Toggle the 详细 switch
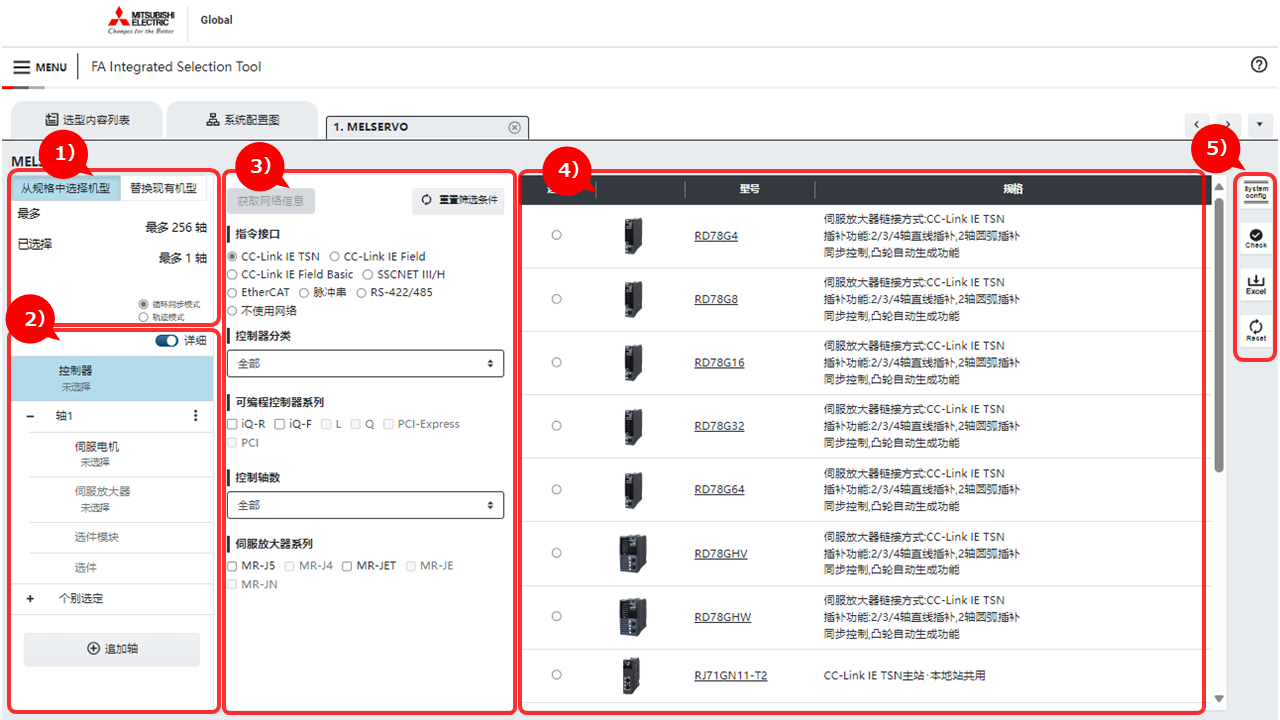The width and height of the screenshot is (1280, 720). (x=167, y=341)
